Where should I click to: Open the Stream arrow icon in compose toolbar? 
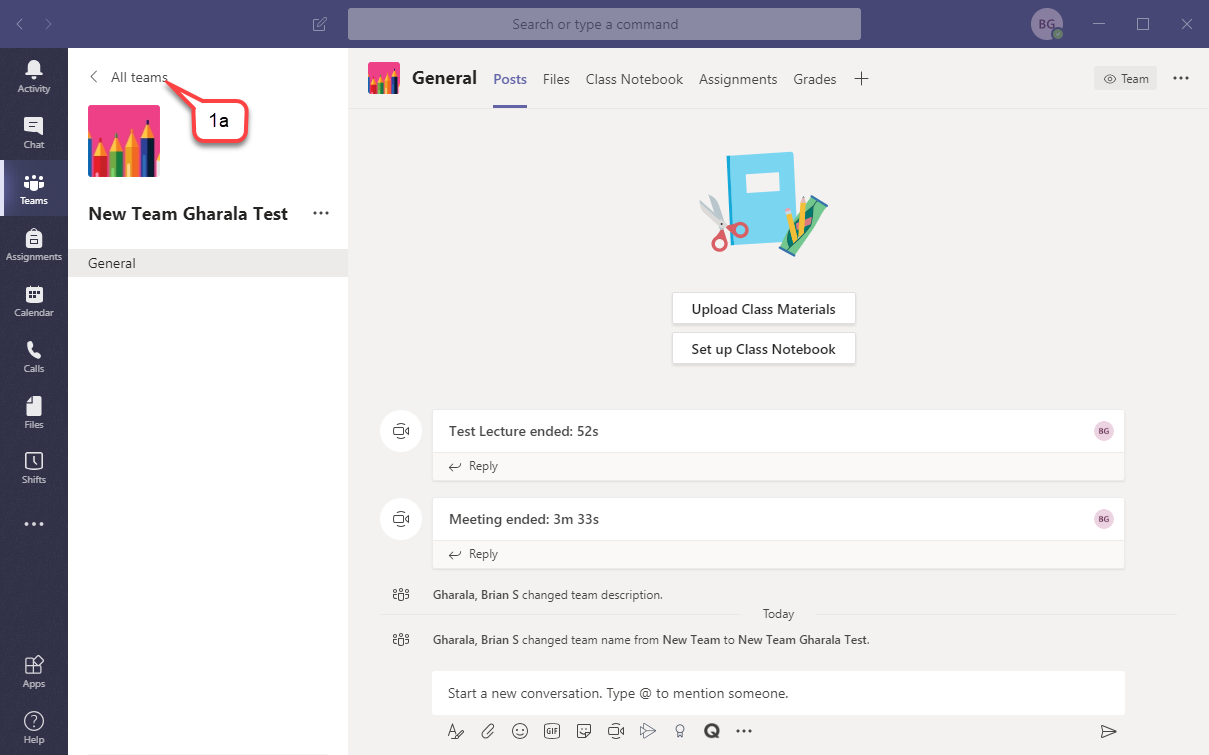648,731
